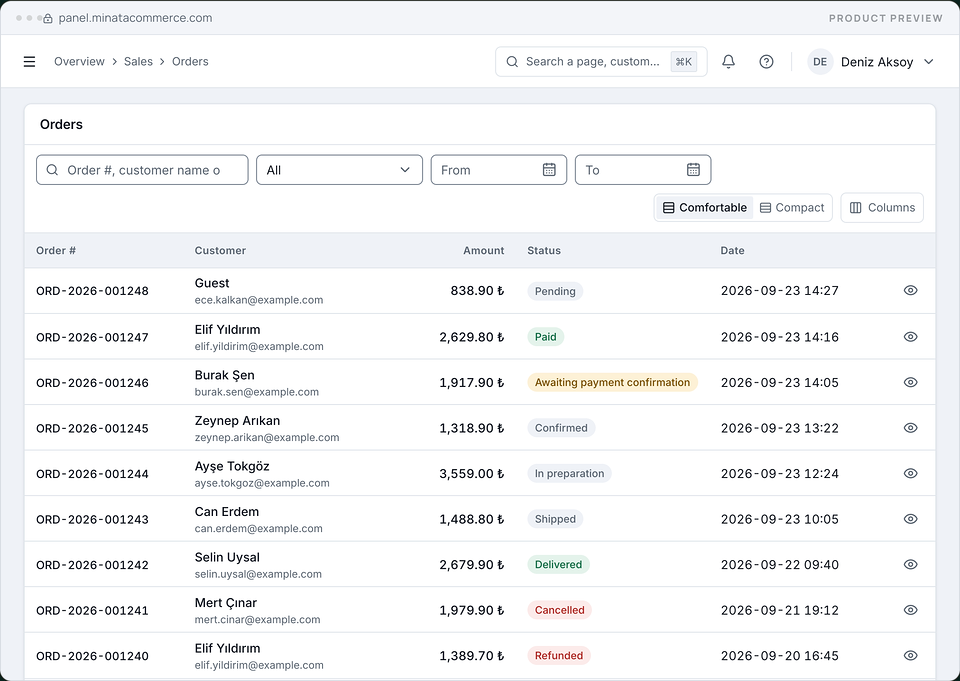Click the DE user avatar
The image size is (960, 681).
pyautogui.click(x=820, y=62)
